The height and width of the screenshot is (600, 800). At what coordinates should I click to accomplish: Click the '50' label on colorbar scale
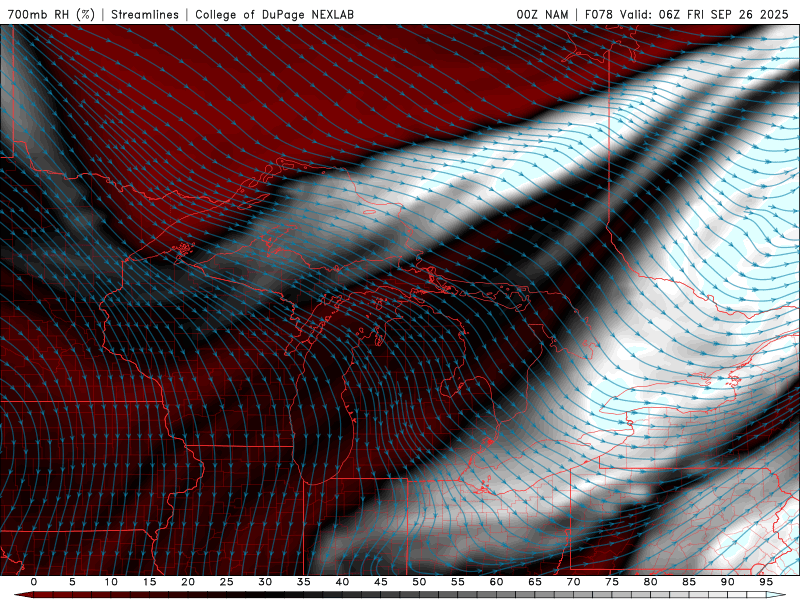[419, 582]
